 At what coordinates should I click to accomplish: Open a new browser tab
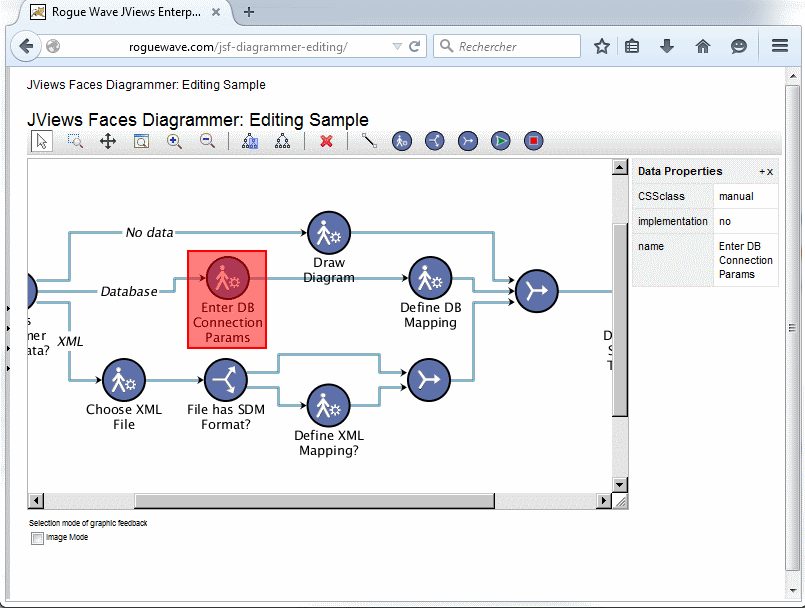249,13
